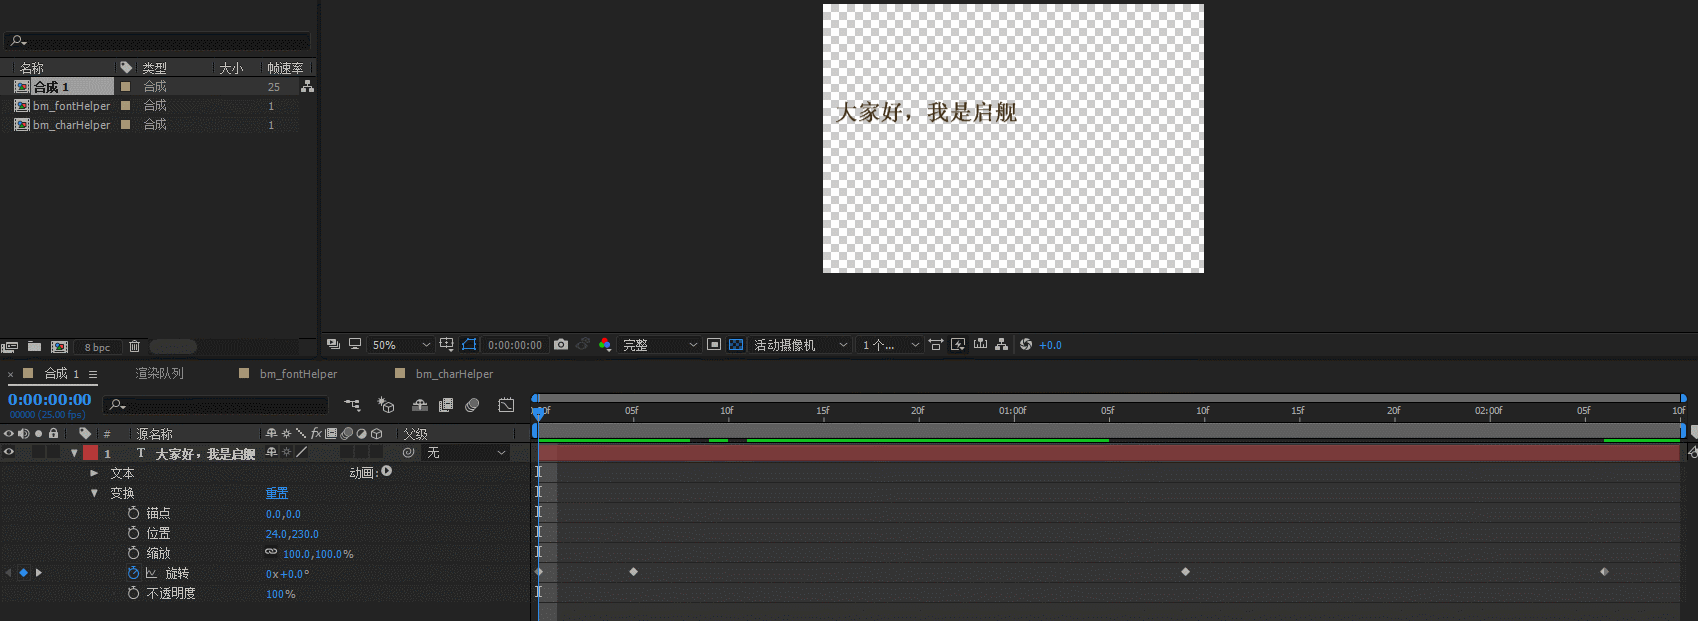Expand the 文本 property group
The width and height of the screenshot is (1698, 621).
(x=94, y=473)
